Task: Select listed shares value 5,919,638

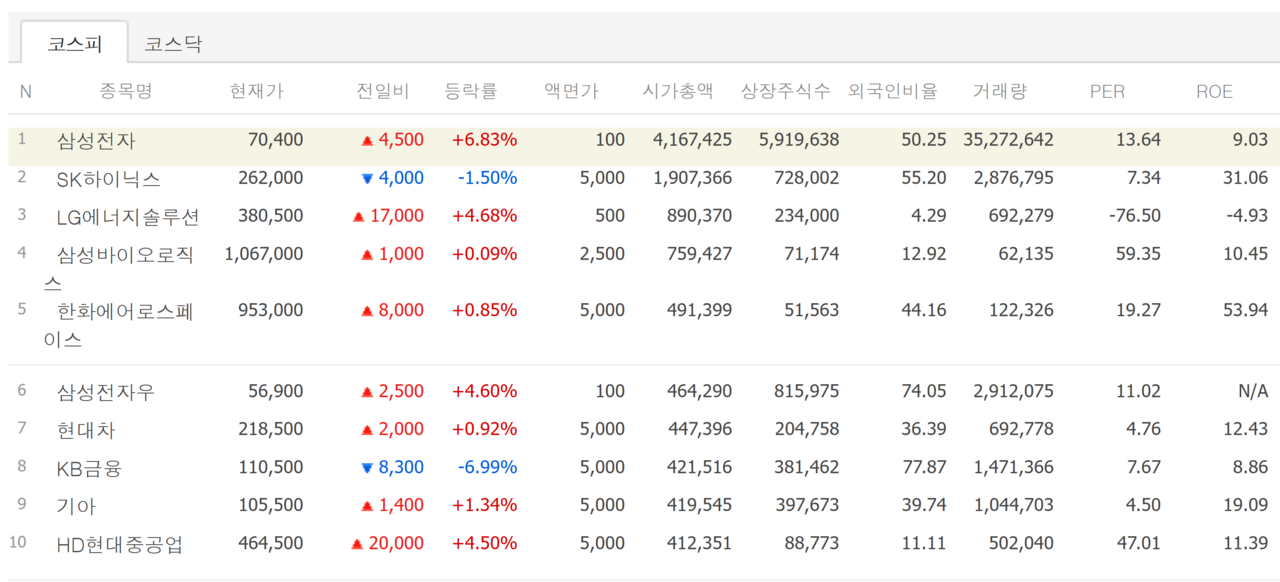Action: (x=799, y=140)
